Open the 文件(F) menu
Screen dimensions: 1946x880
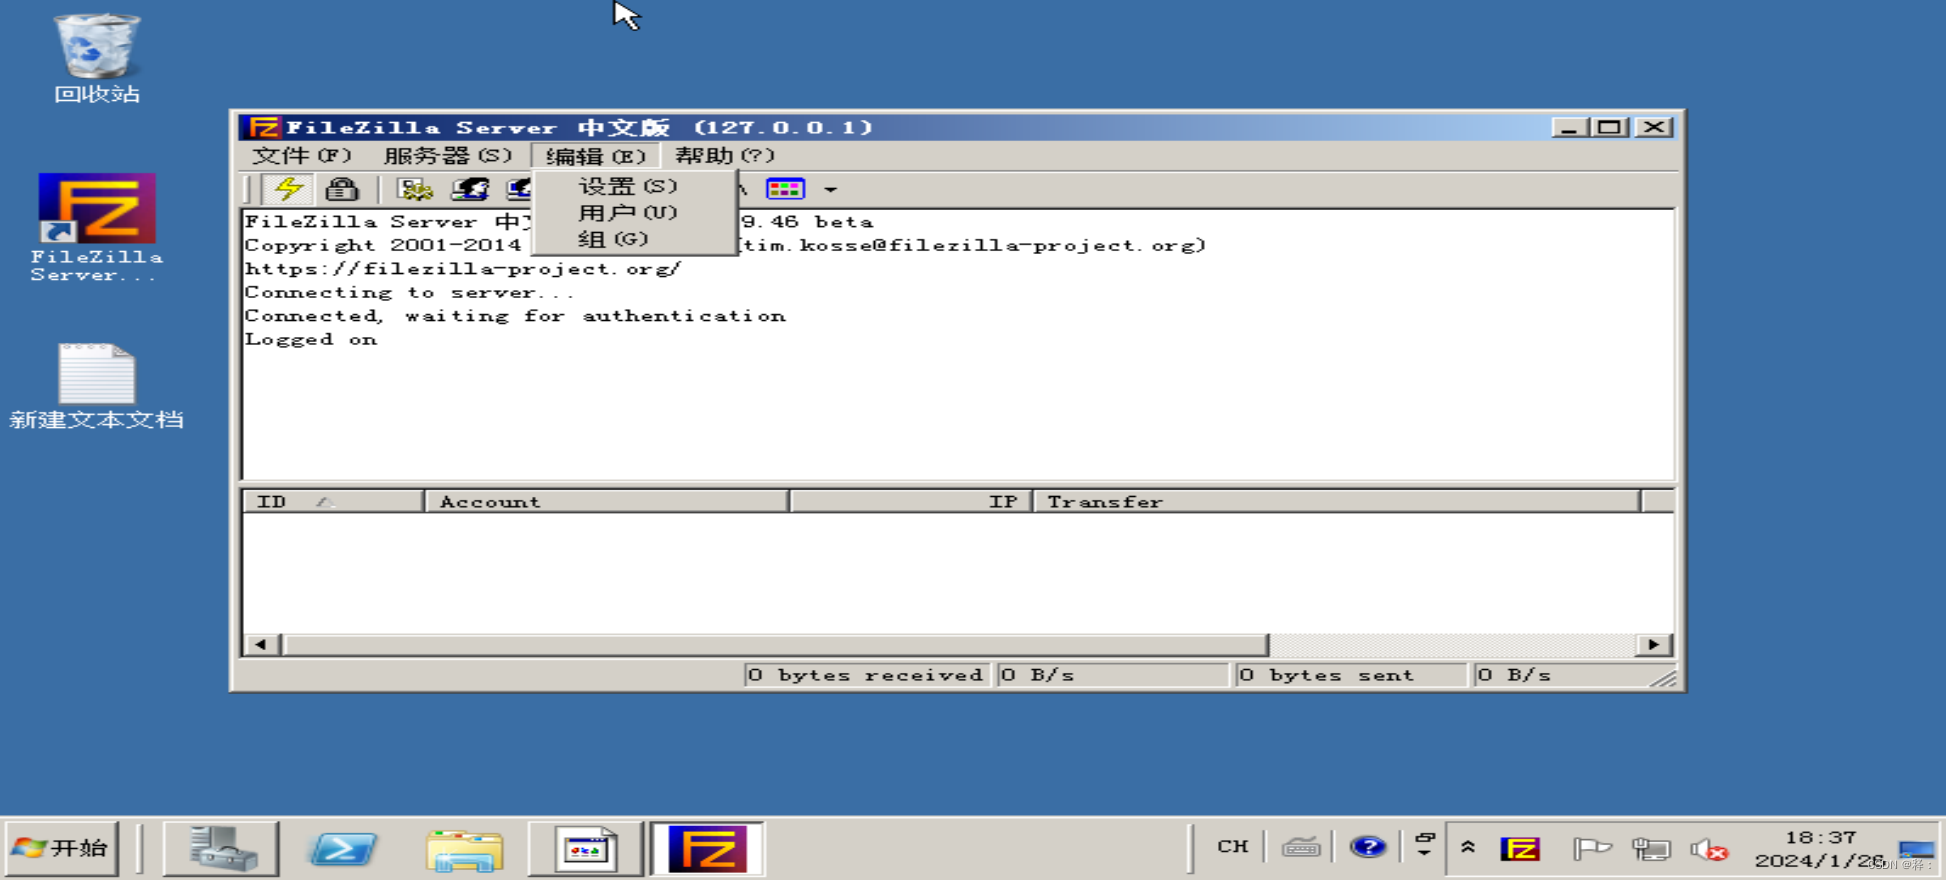tap(301, 156)
